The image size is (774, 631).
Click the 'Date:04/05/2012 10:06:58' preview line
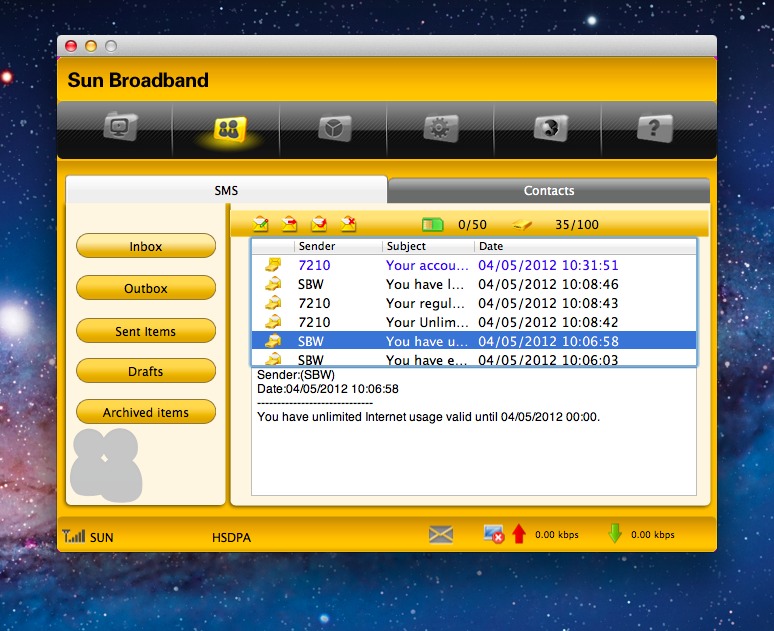(x=328, y=389)
